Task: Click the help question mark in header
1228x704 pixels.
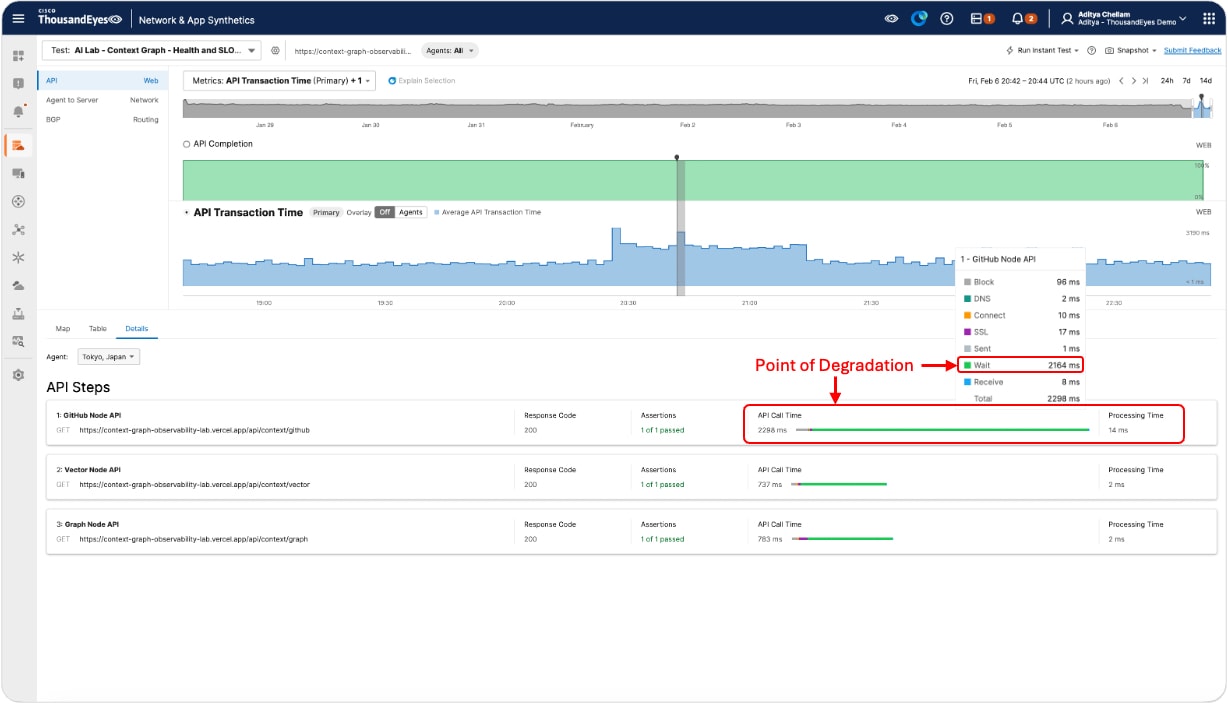Action: (x=947, y=19)
